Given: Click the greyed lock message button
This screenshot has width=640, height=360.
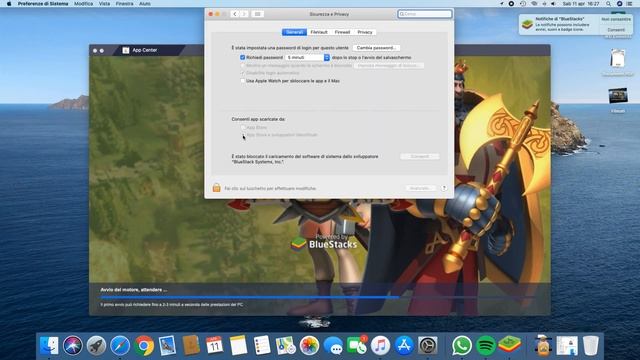Looking at the screenshot, I should 389,65.
